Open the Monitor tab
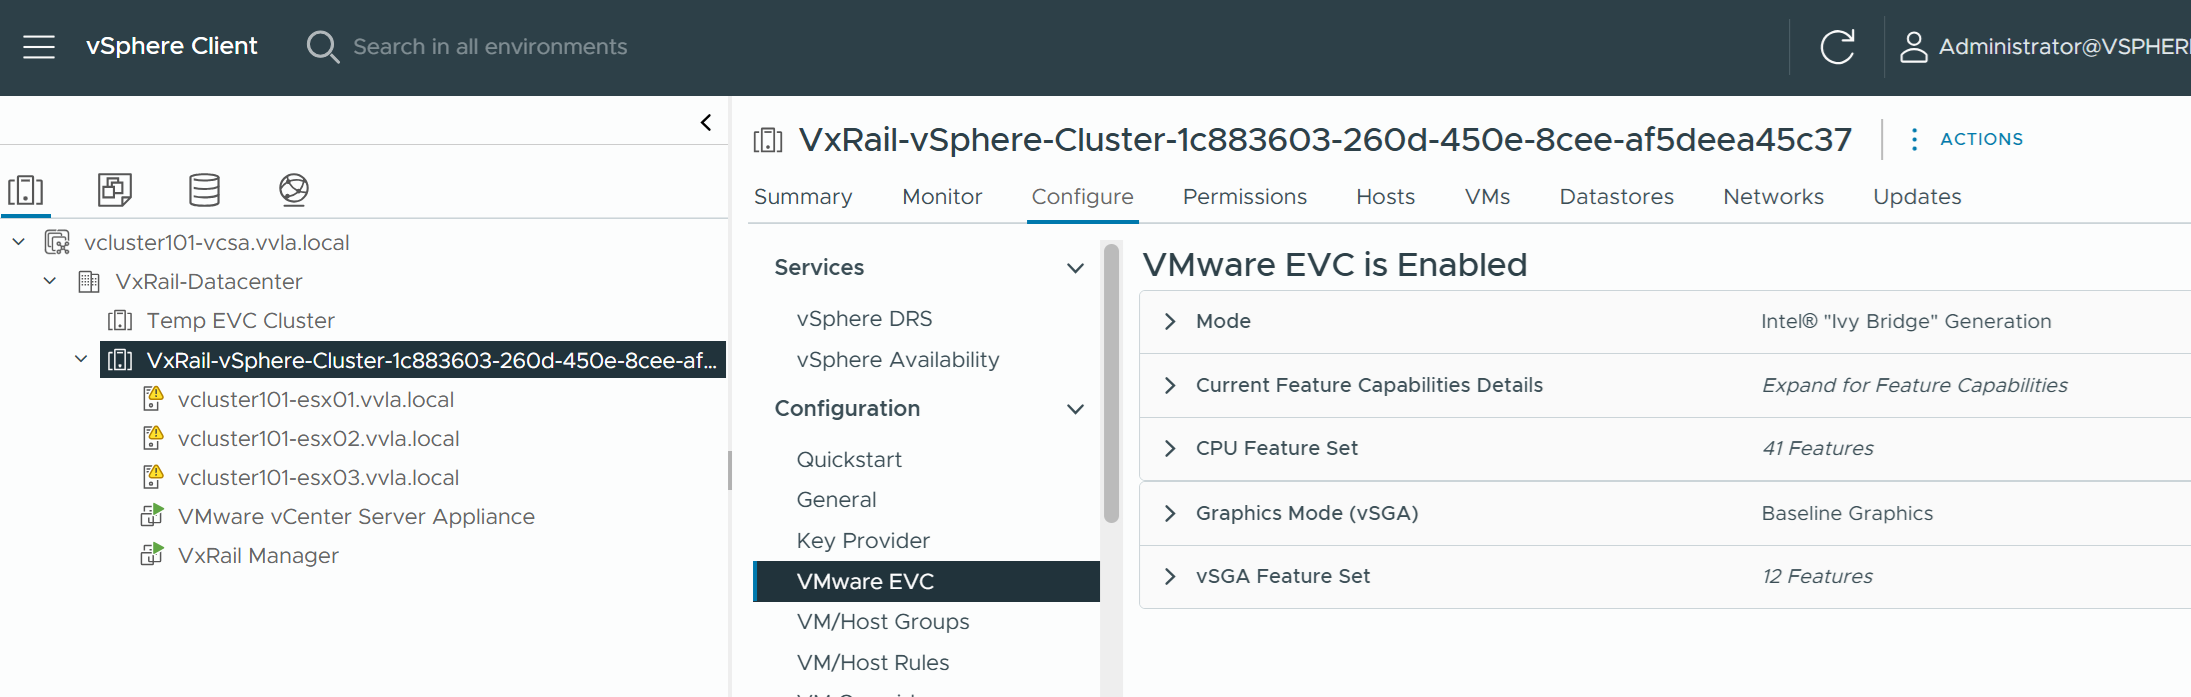 (x=942, y=197)
